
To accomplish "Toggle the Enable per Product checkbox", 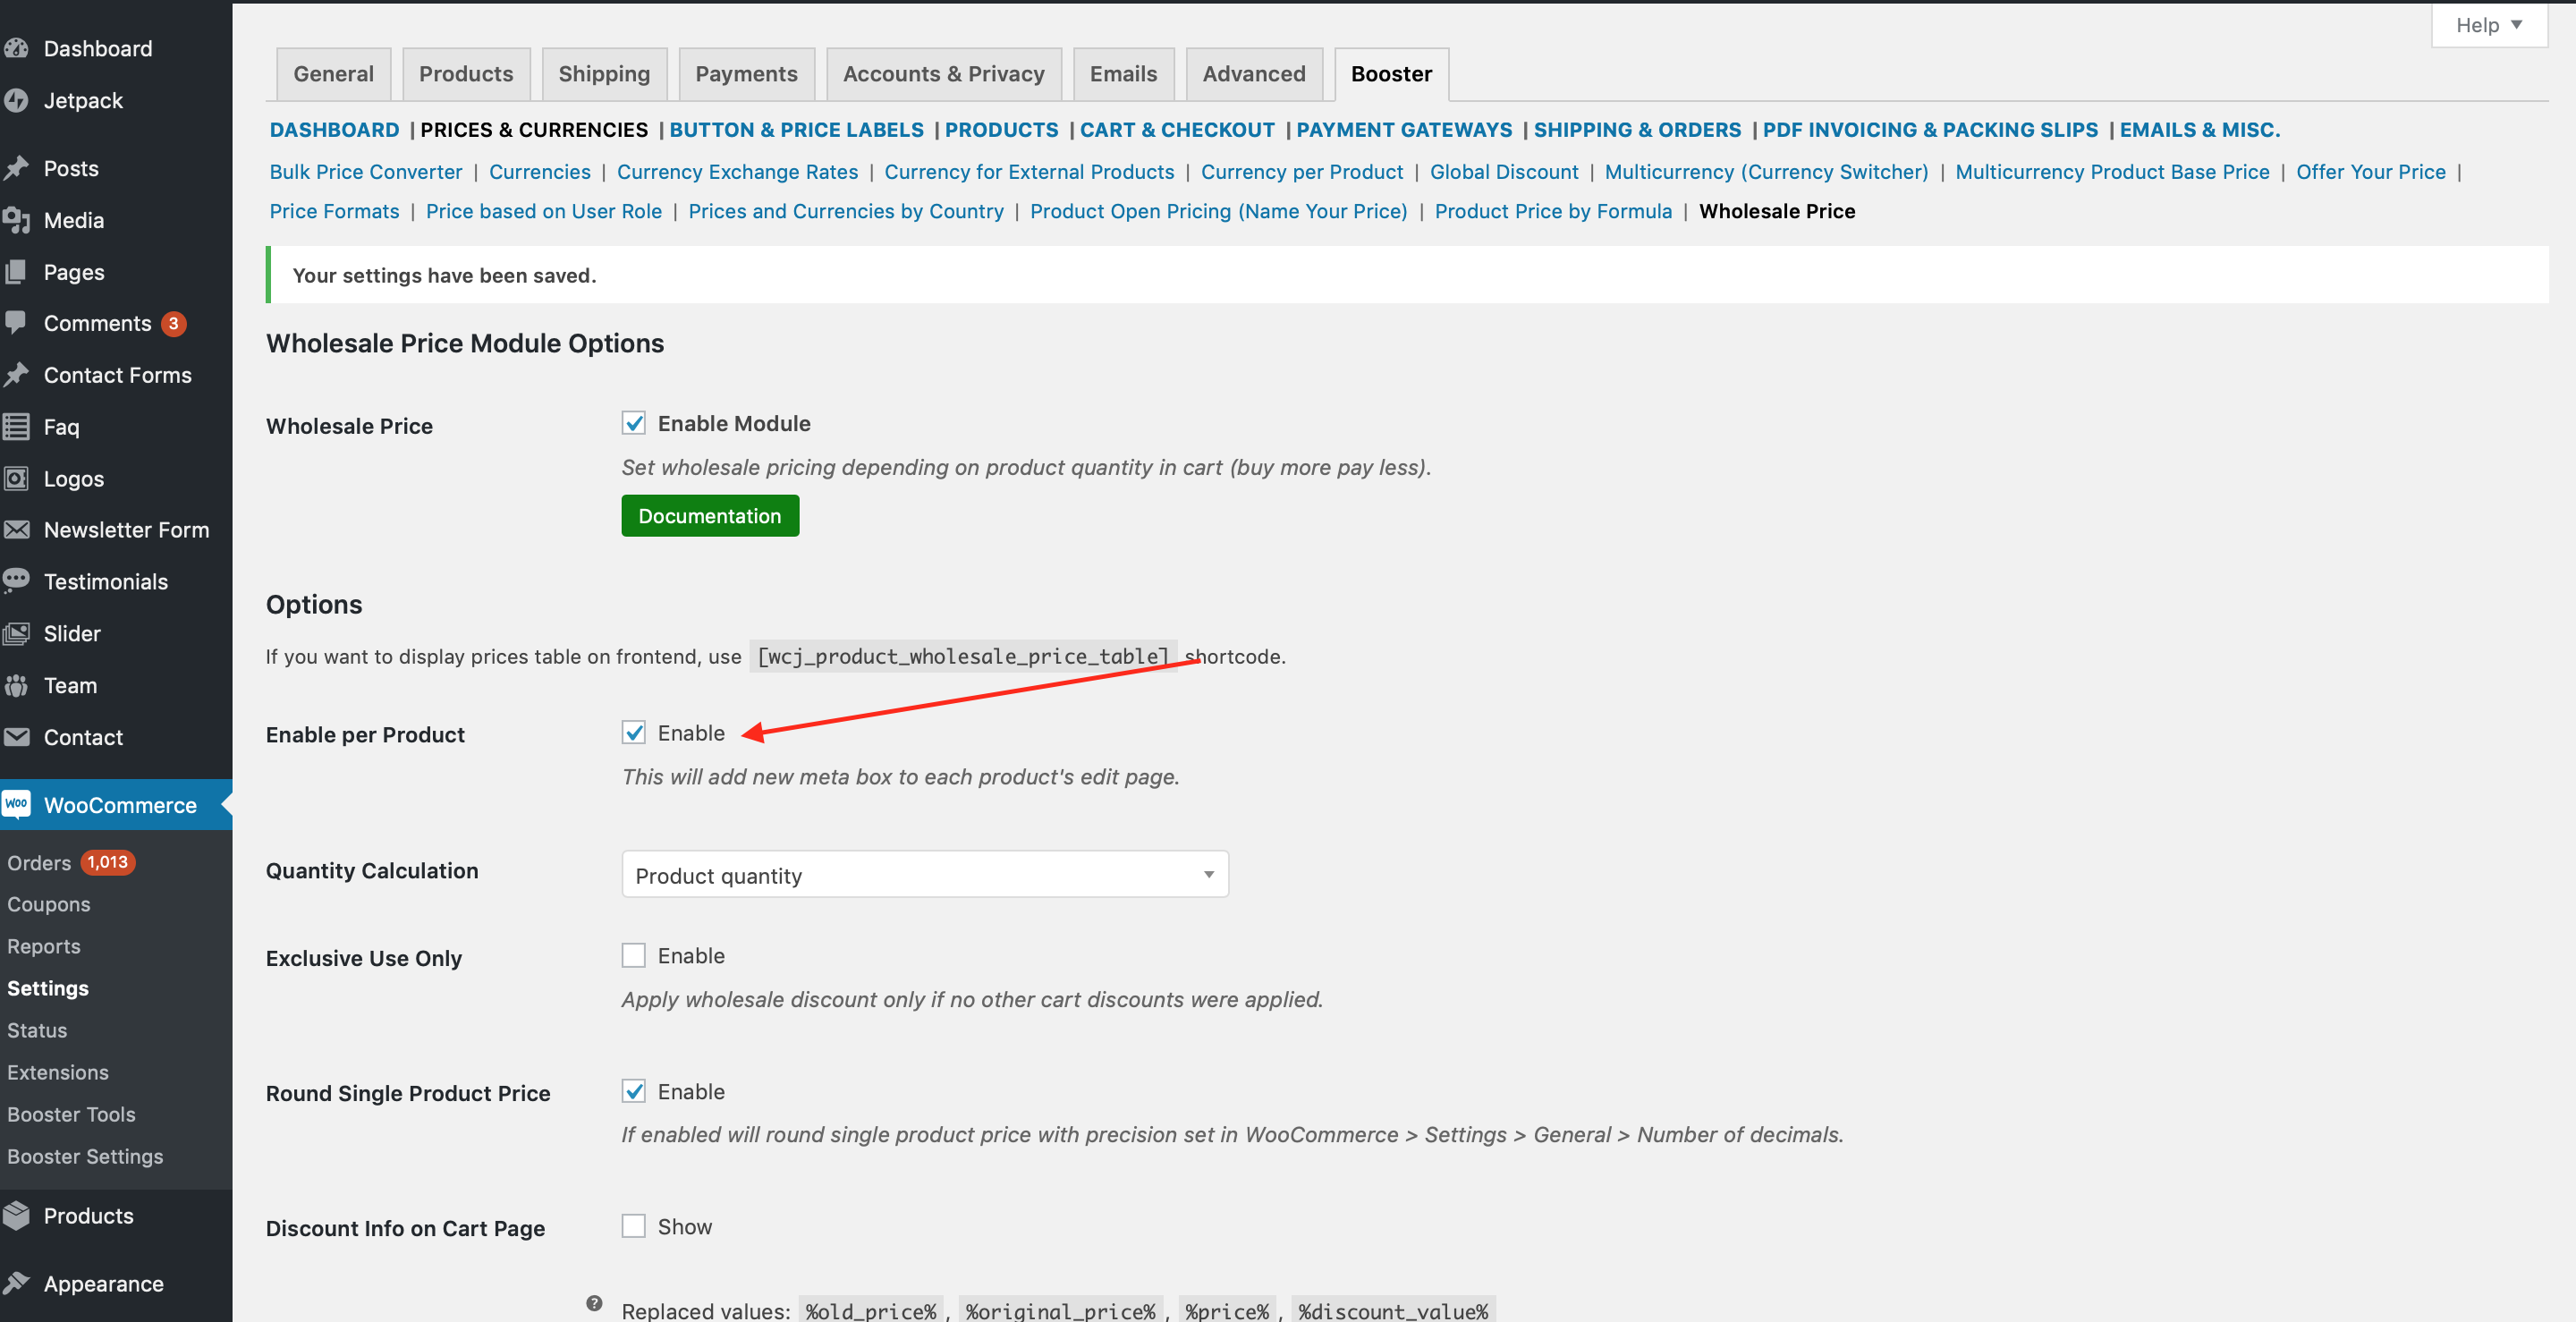I will pos(634,733).
